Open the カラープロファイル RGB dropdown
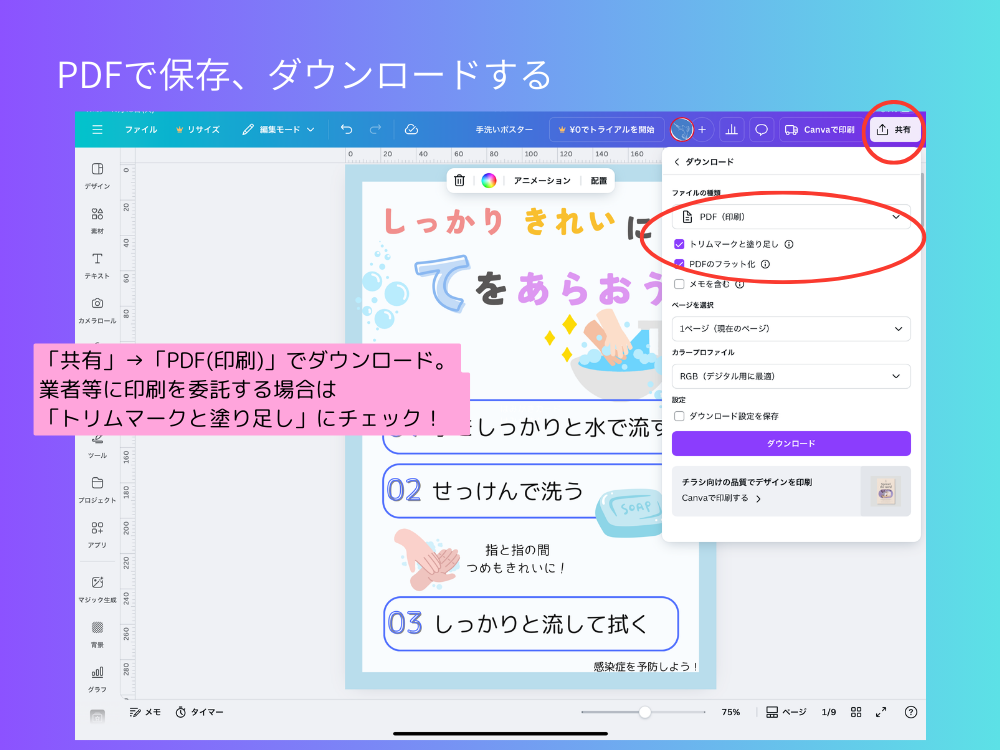Viewport: 1000px width, 750px height. point(791,376)
